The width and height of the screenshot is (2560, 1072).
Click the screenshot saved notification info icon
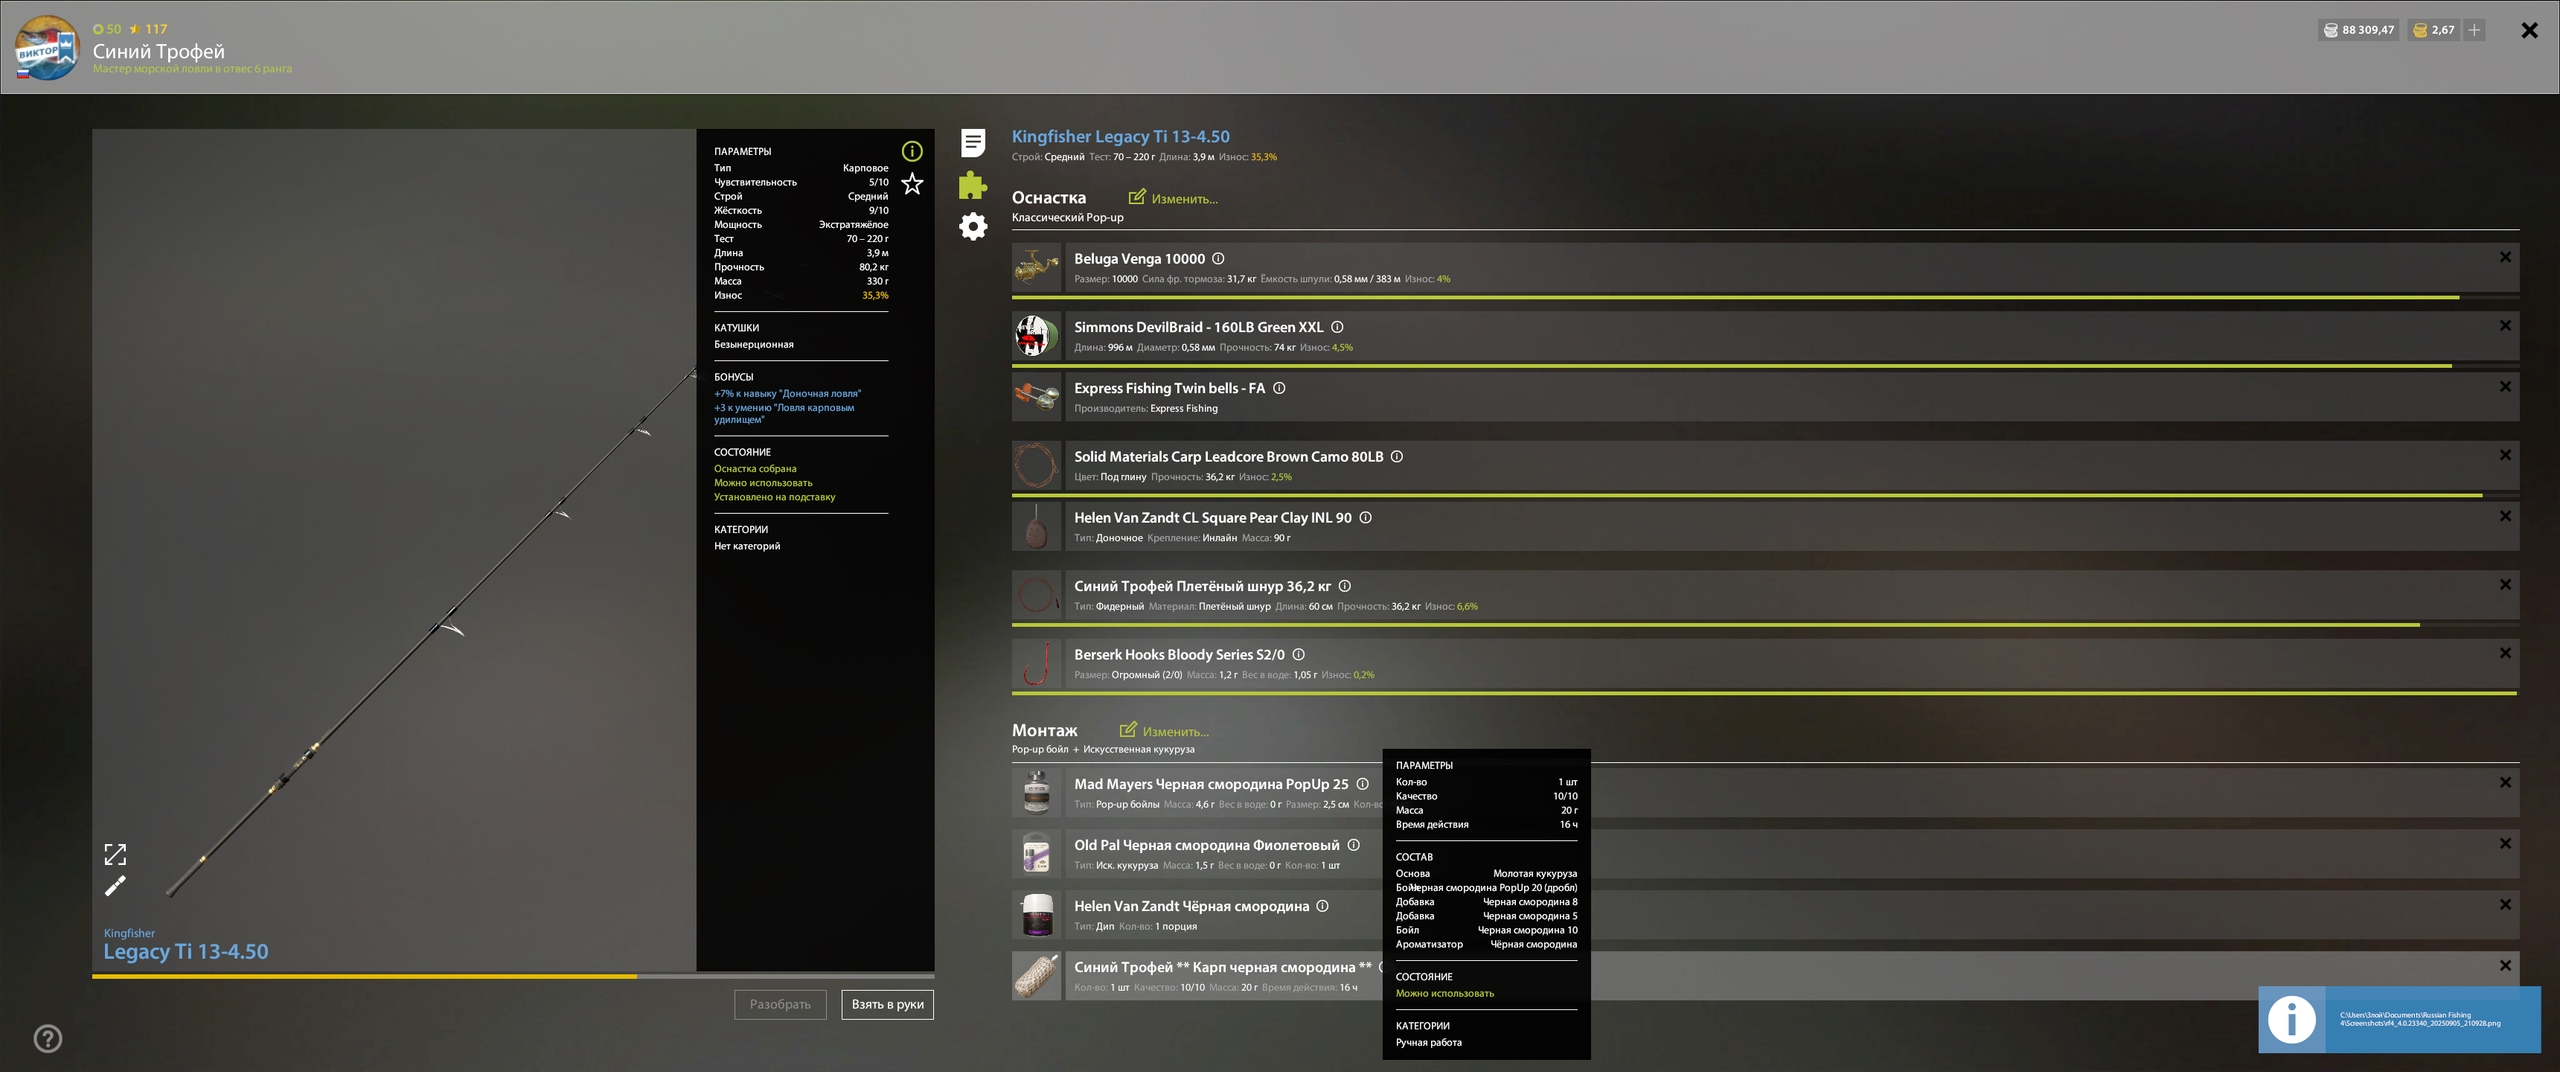click(2291, 1019)
